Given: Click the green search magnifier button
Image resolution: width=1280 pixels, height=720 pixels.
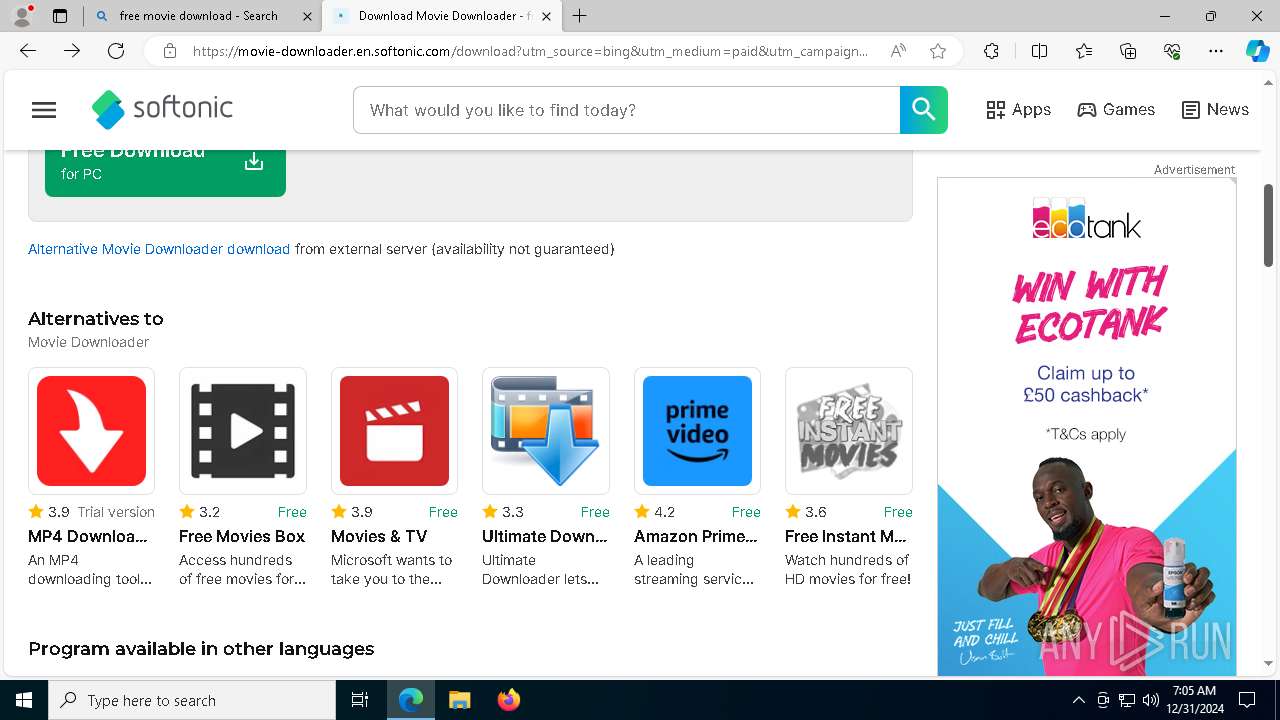Looking at the screenshot, I should 923,110.
